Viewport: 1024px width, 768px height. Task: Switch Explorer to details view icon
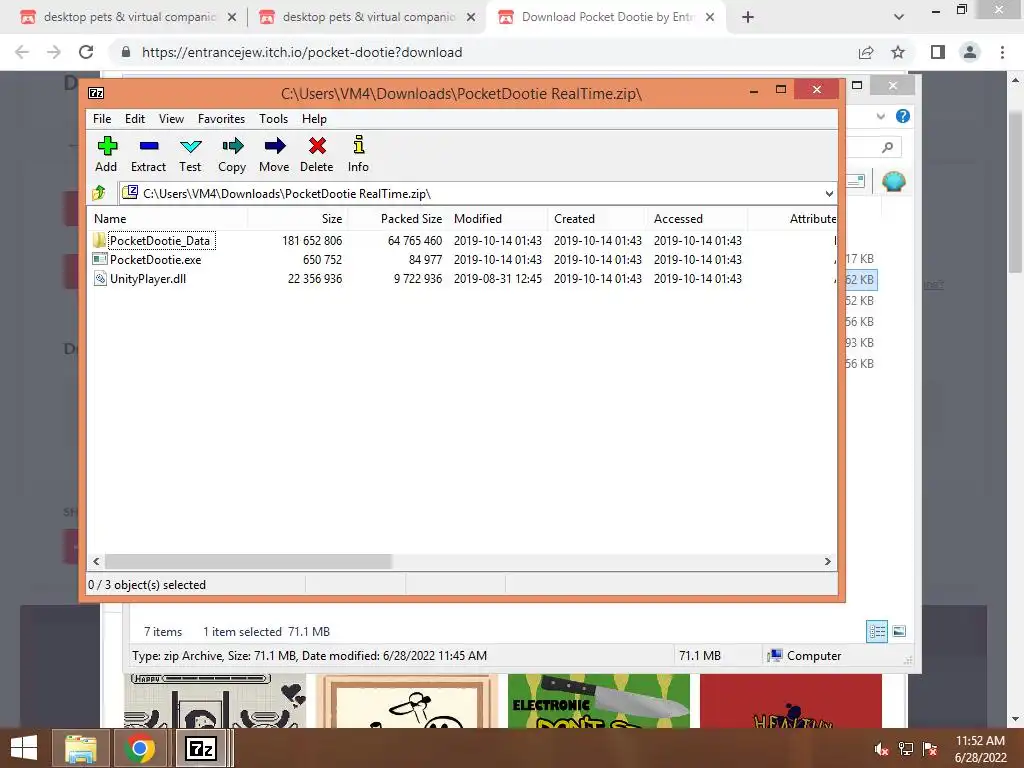click(x=876, y=632)
